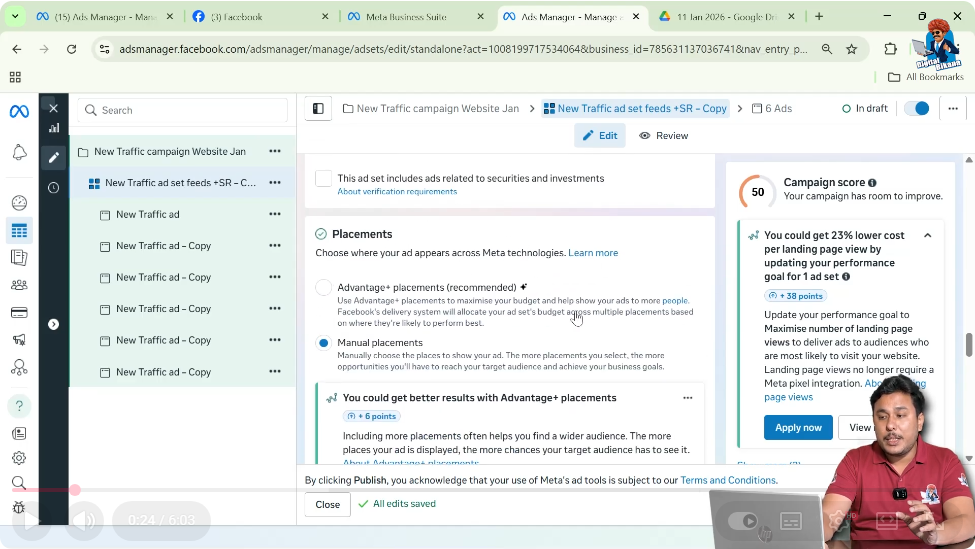Open the clock history icon
The width and height of the screenshot is (975, 549).
click(x=53, y=187)
